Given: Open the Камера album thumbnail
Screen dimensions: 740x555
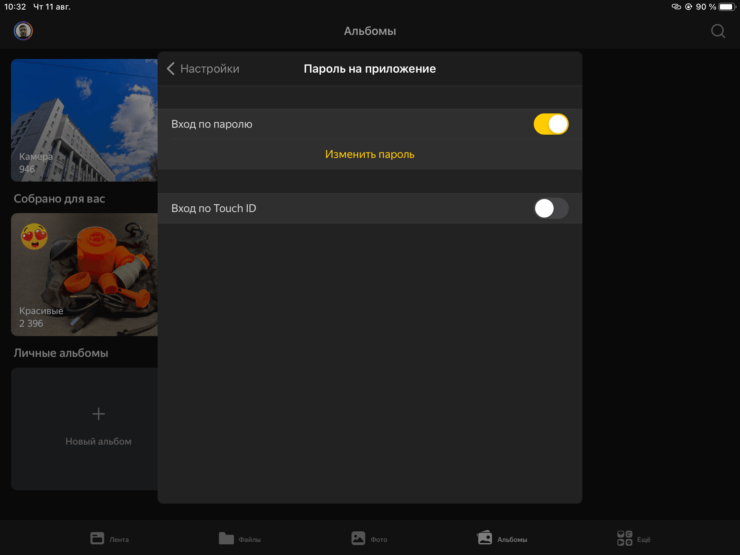Looking at the screenshot, I should coord(84,120).
